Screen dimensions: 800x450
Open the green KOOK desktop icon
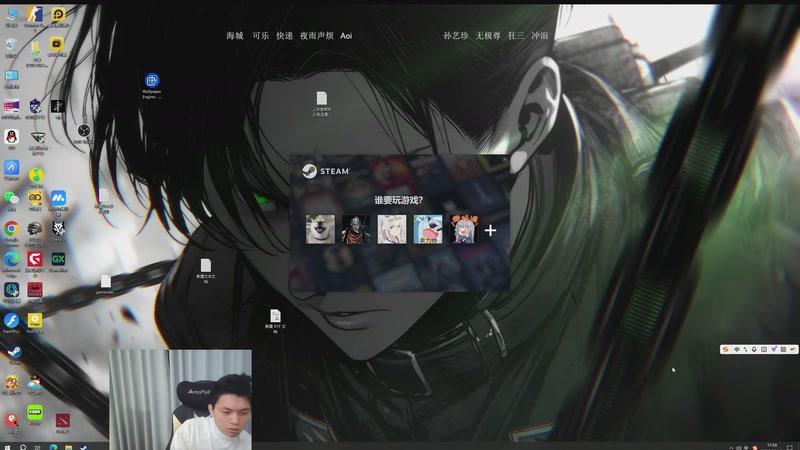click(x=35, y=415)
